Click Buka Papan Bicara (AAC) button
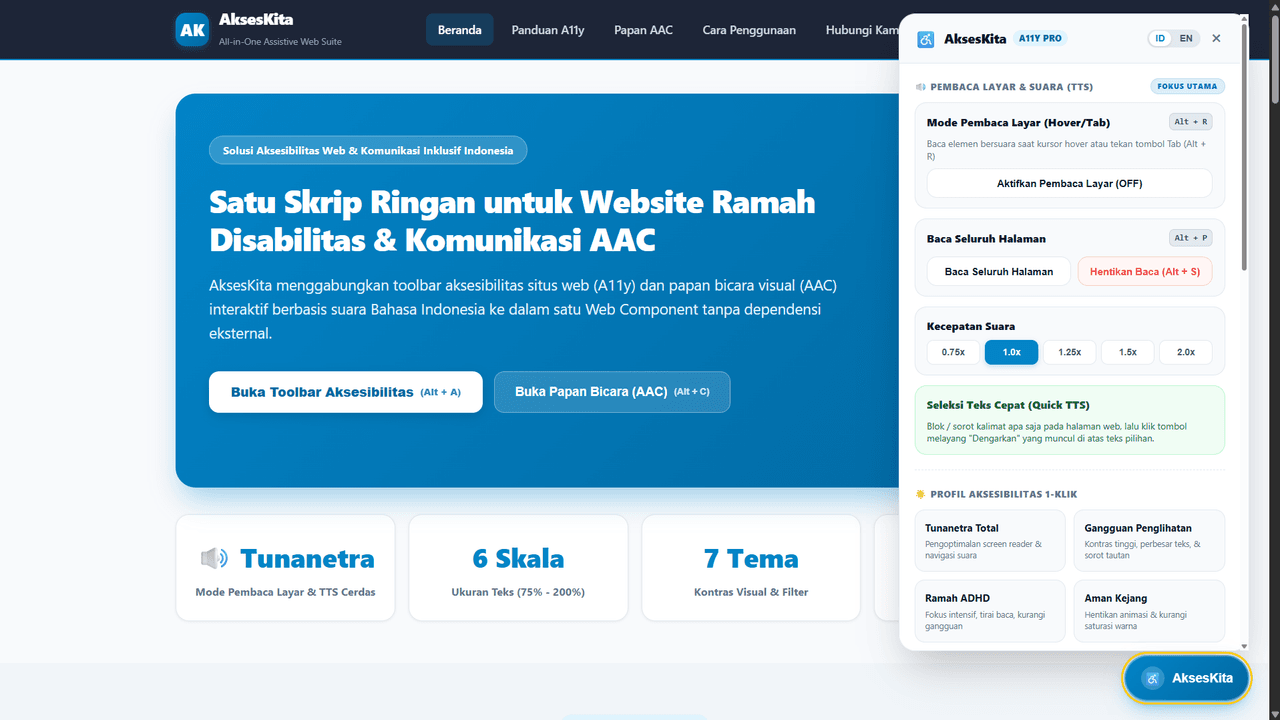1280x720 pixels. click(612, 392)
